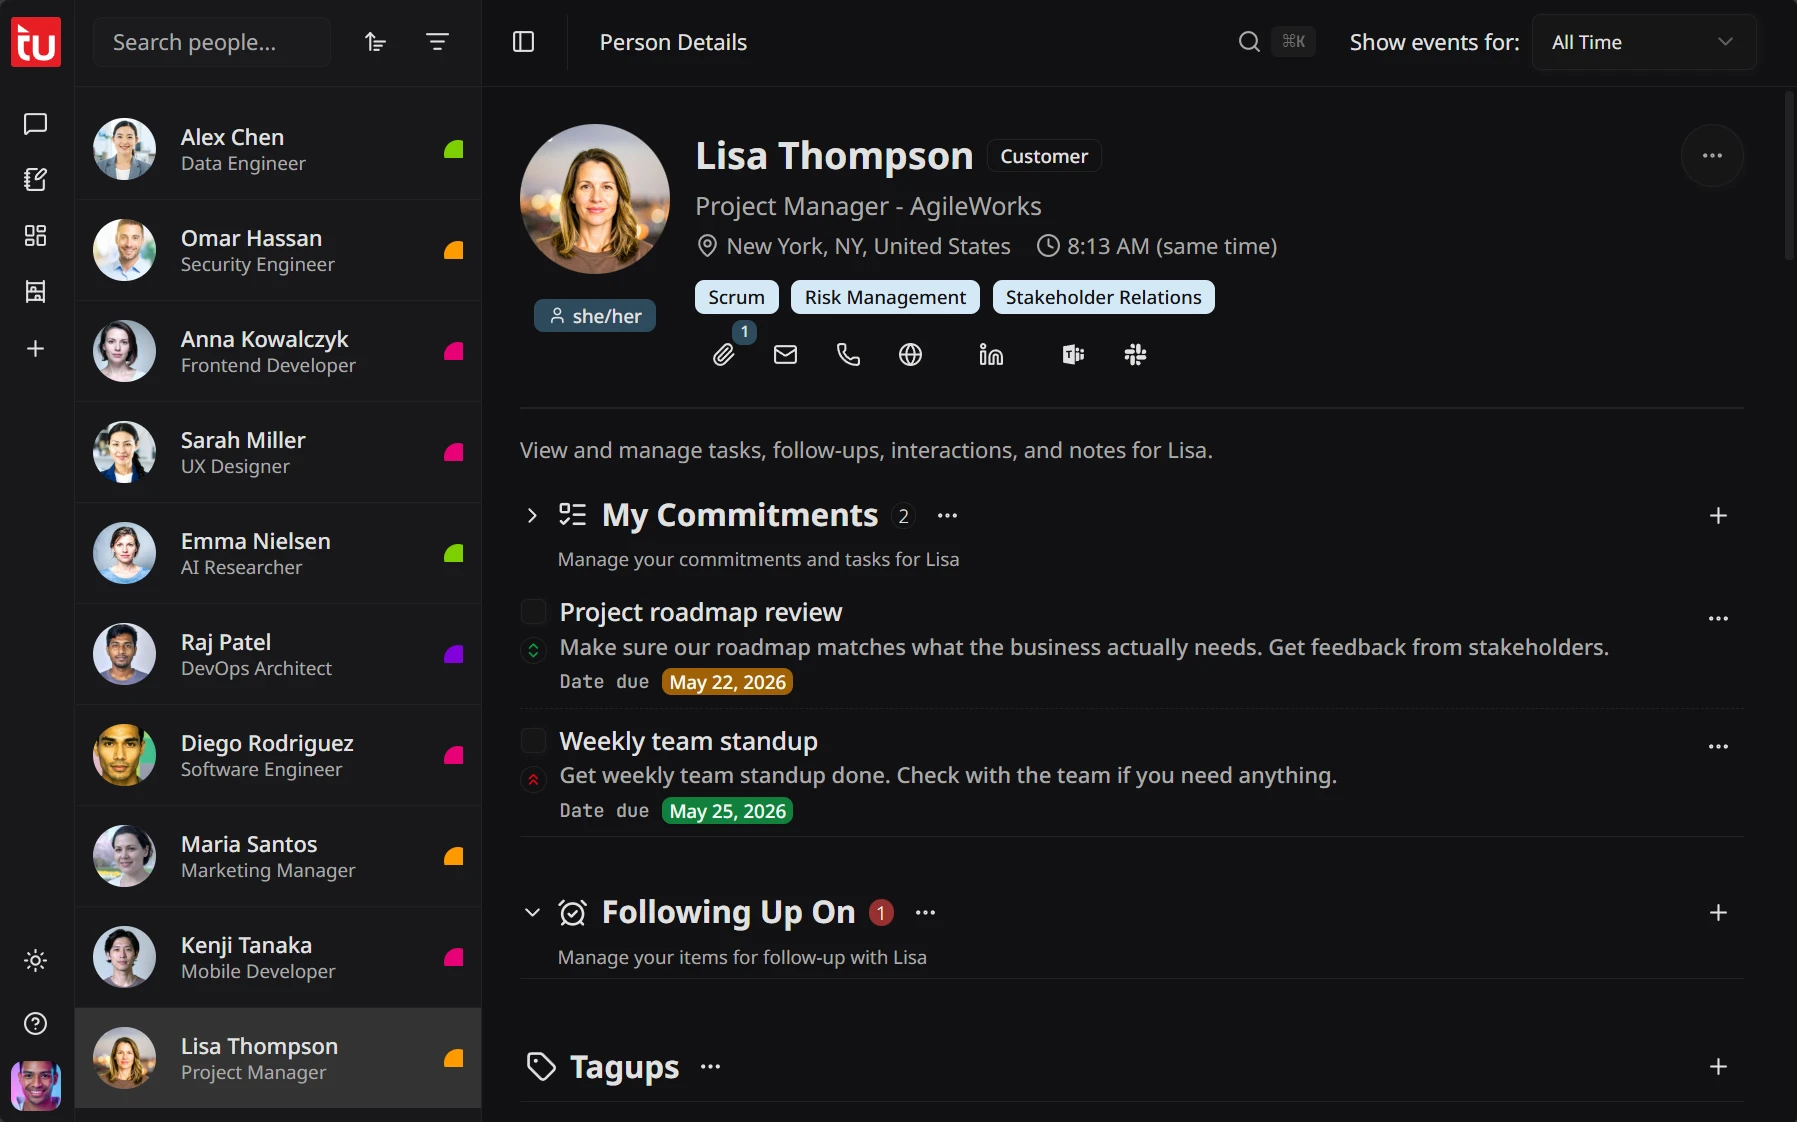Open the person options three-dot button

[x=1712, y=156]
